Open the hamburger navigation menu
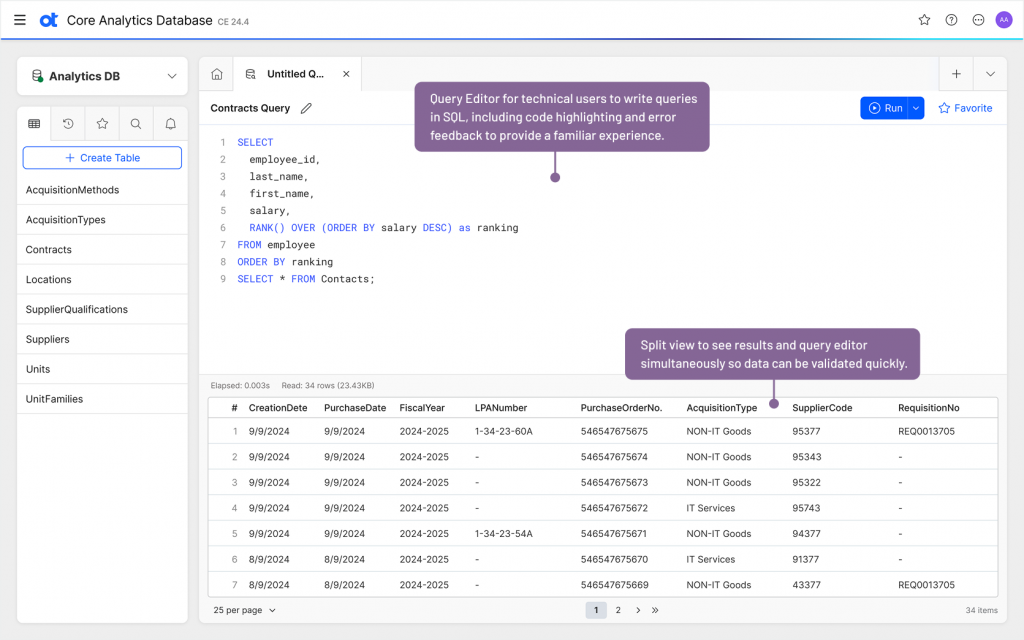1024x640 pixels. click(x=20, y=20)
